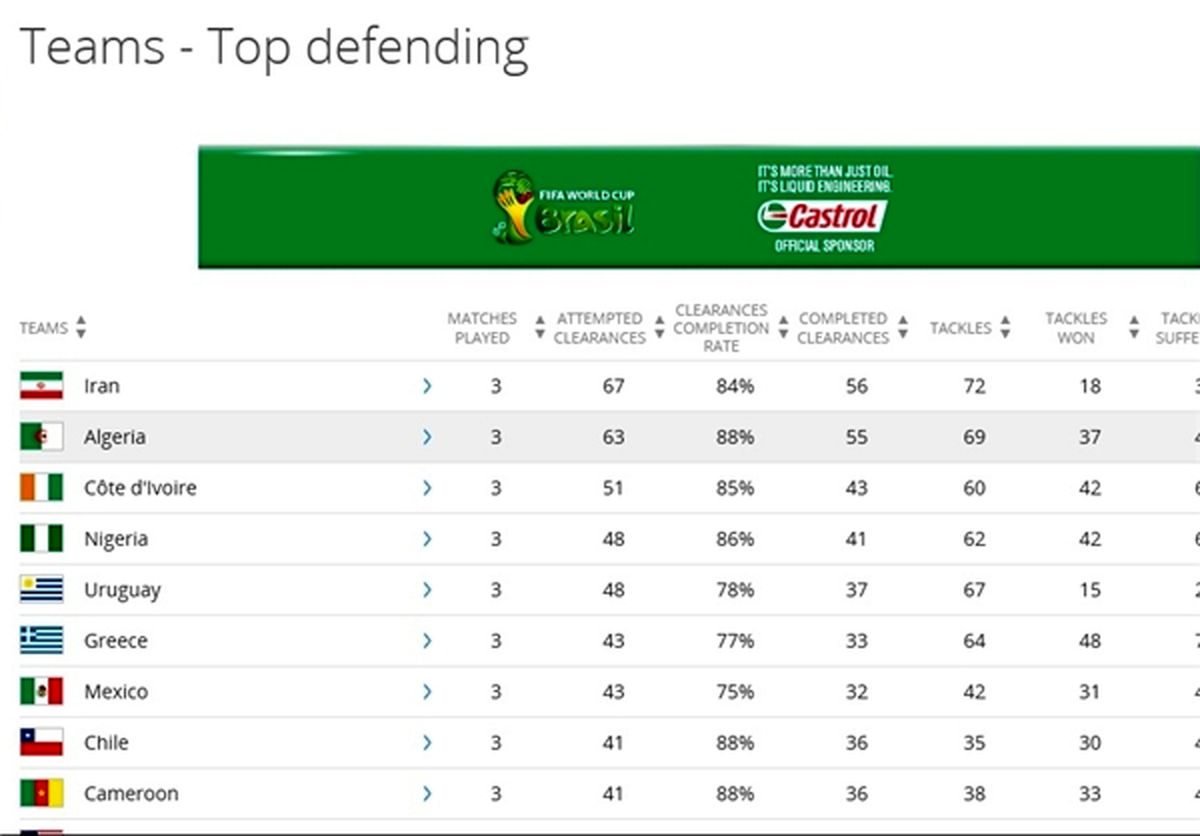The image size is (1200, 836).
Task: Sort by Completed Clearances arrows
Action: (x=903, y=328)
